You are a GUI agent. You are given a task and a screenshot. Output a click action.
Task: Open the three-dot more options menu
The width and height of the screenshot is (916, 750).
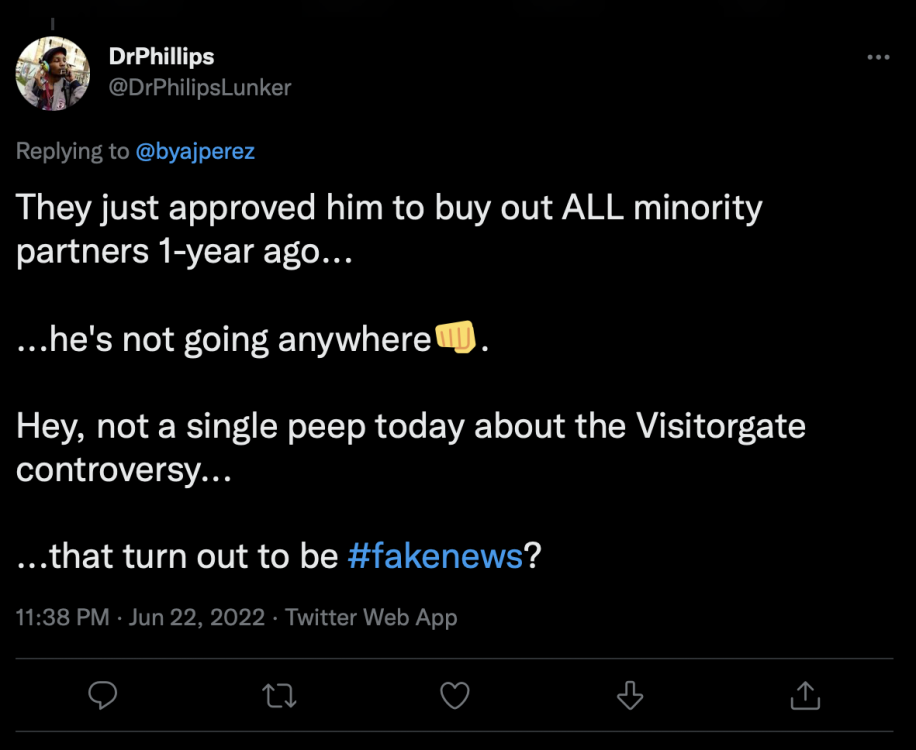click(x=878, y=58)
